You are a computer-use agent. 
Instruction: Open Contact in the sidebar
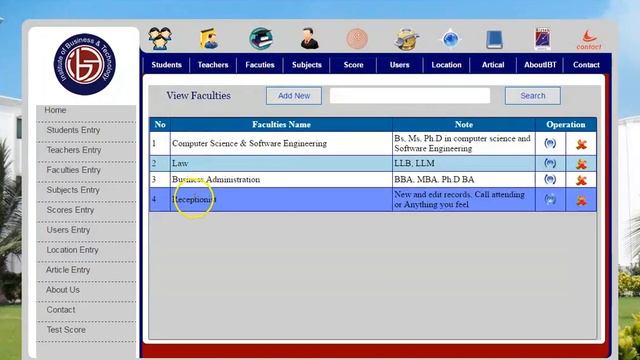coord(61,310)
